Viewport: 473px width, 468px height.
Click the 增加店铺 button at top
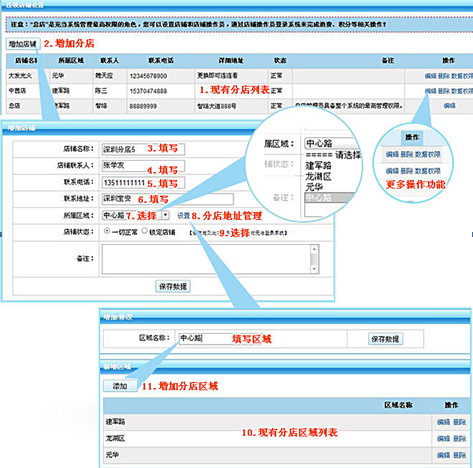[23, 44]
